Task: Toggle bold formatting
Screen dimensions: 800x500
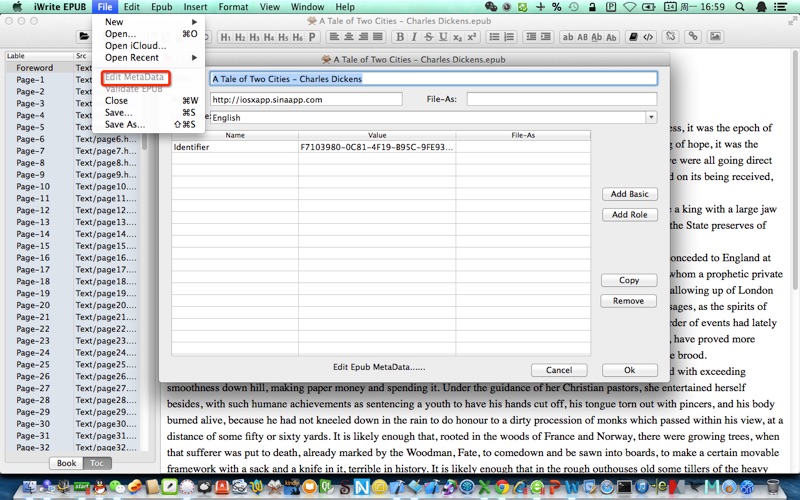Action: (400, 37)
